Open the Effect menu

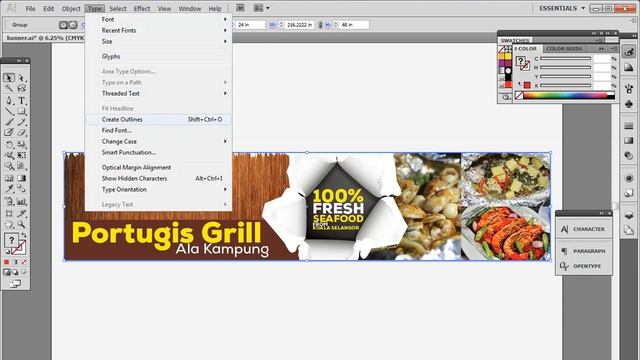142,8
